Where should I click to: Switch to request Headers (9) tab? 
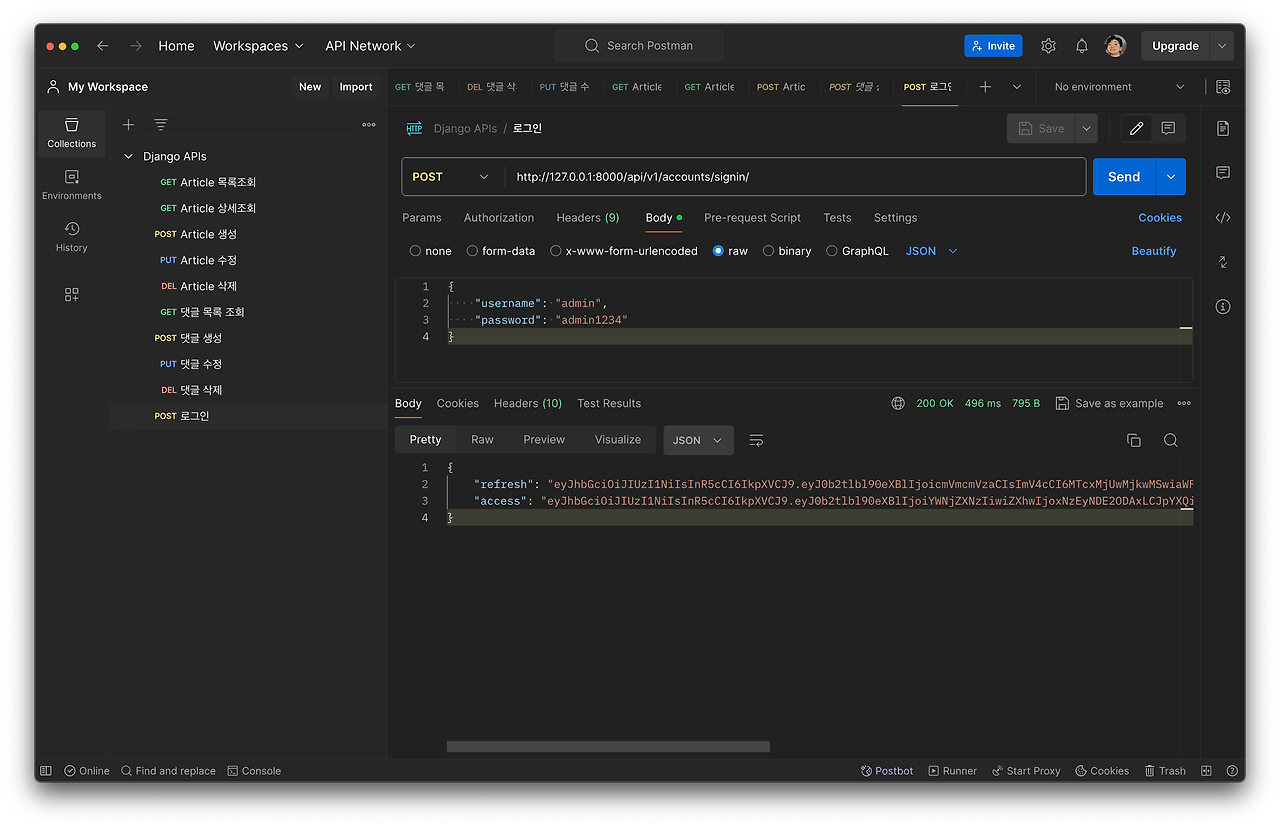pyautogui.click(x=588, y=218)
